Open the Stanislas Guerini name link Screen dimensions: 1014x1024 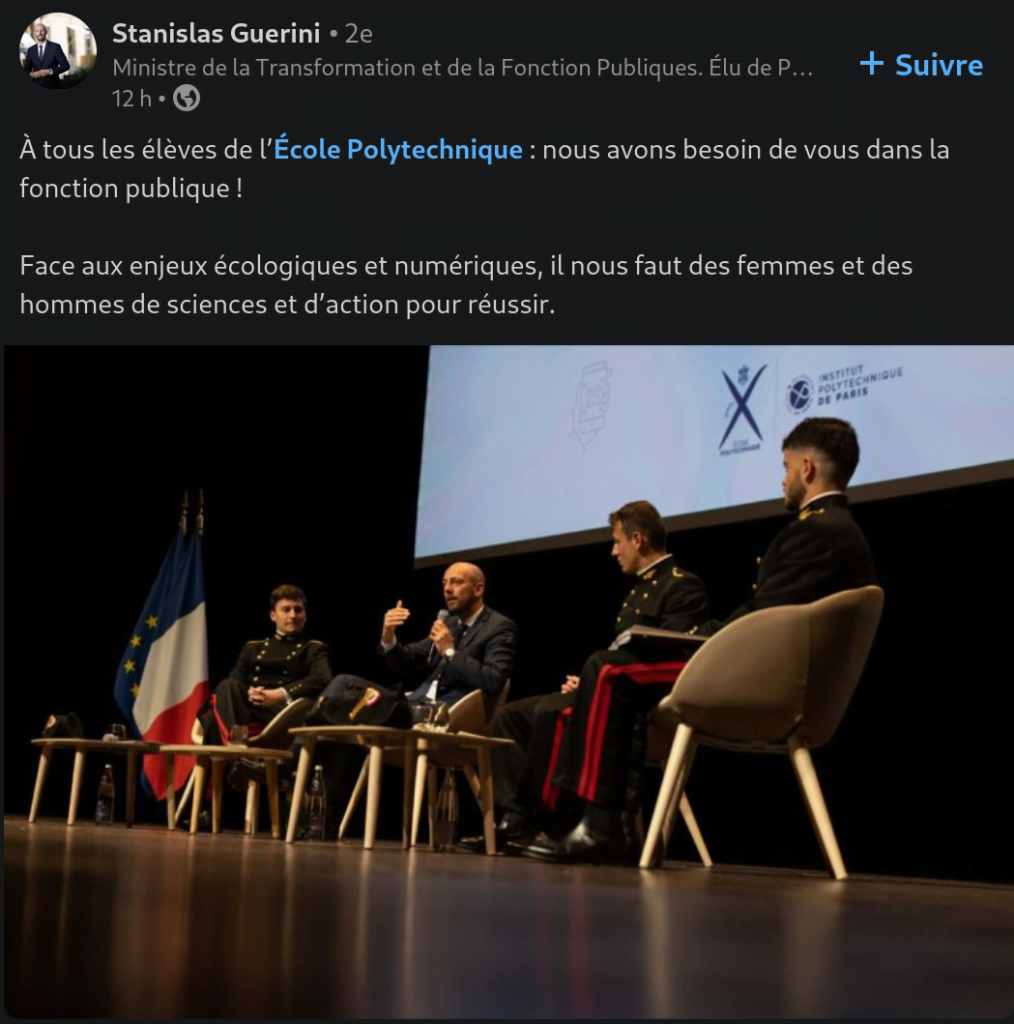coord(216,33)
